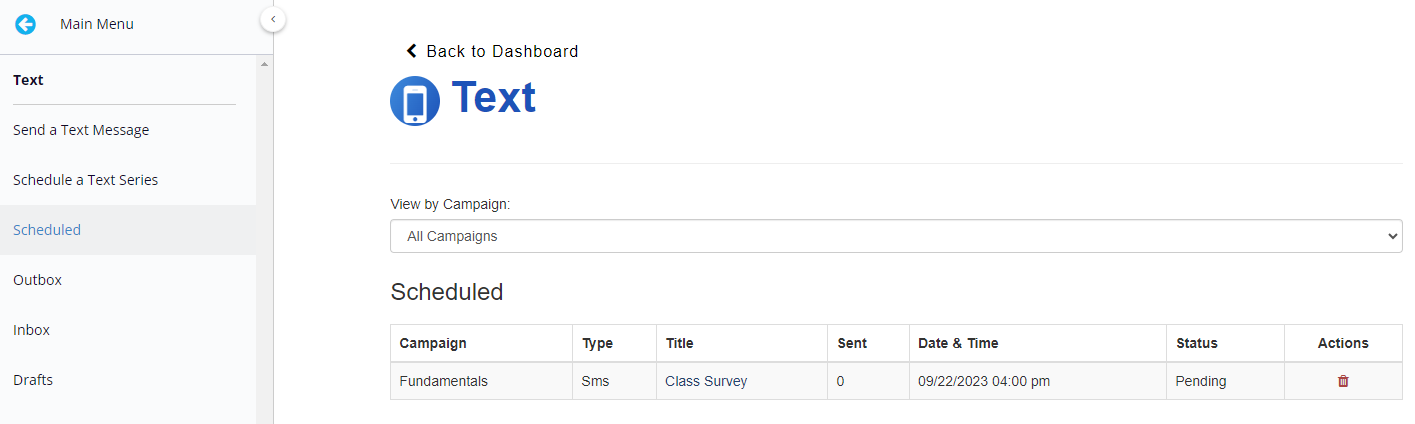Open the All Campaigns dropdown

(x=896, y=237)
